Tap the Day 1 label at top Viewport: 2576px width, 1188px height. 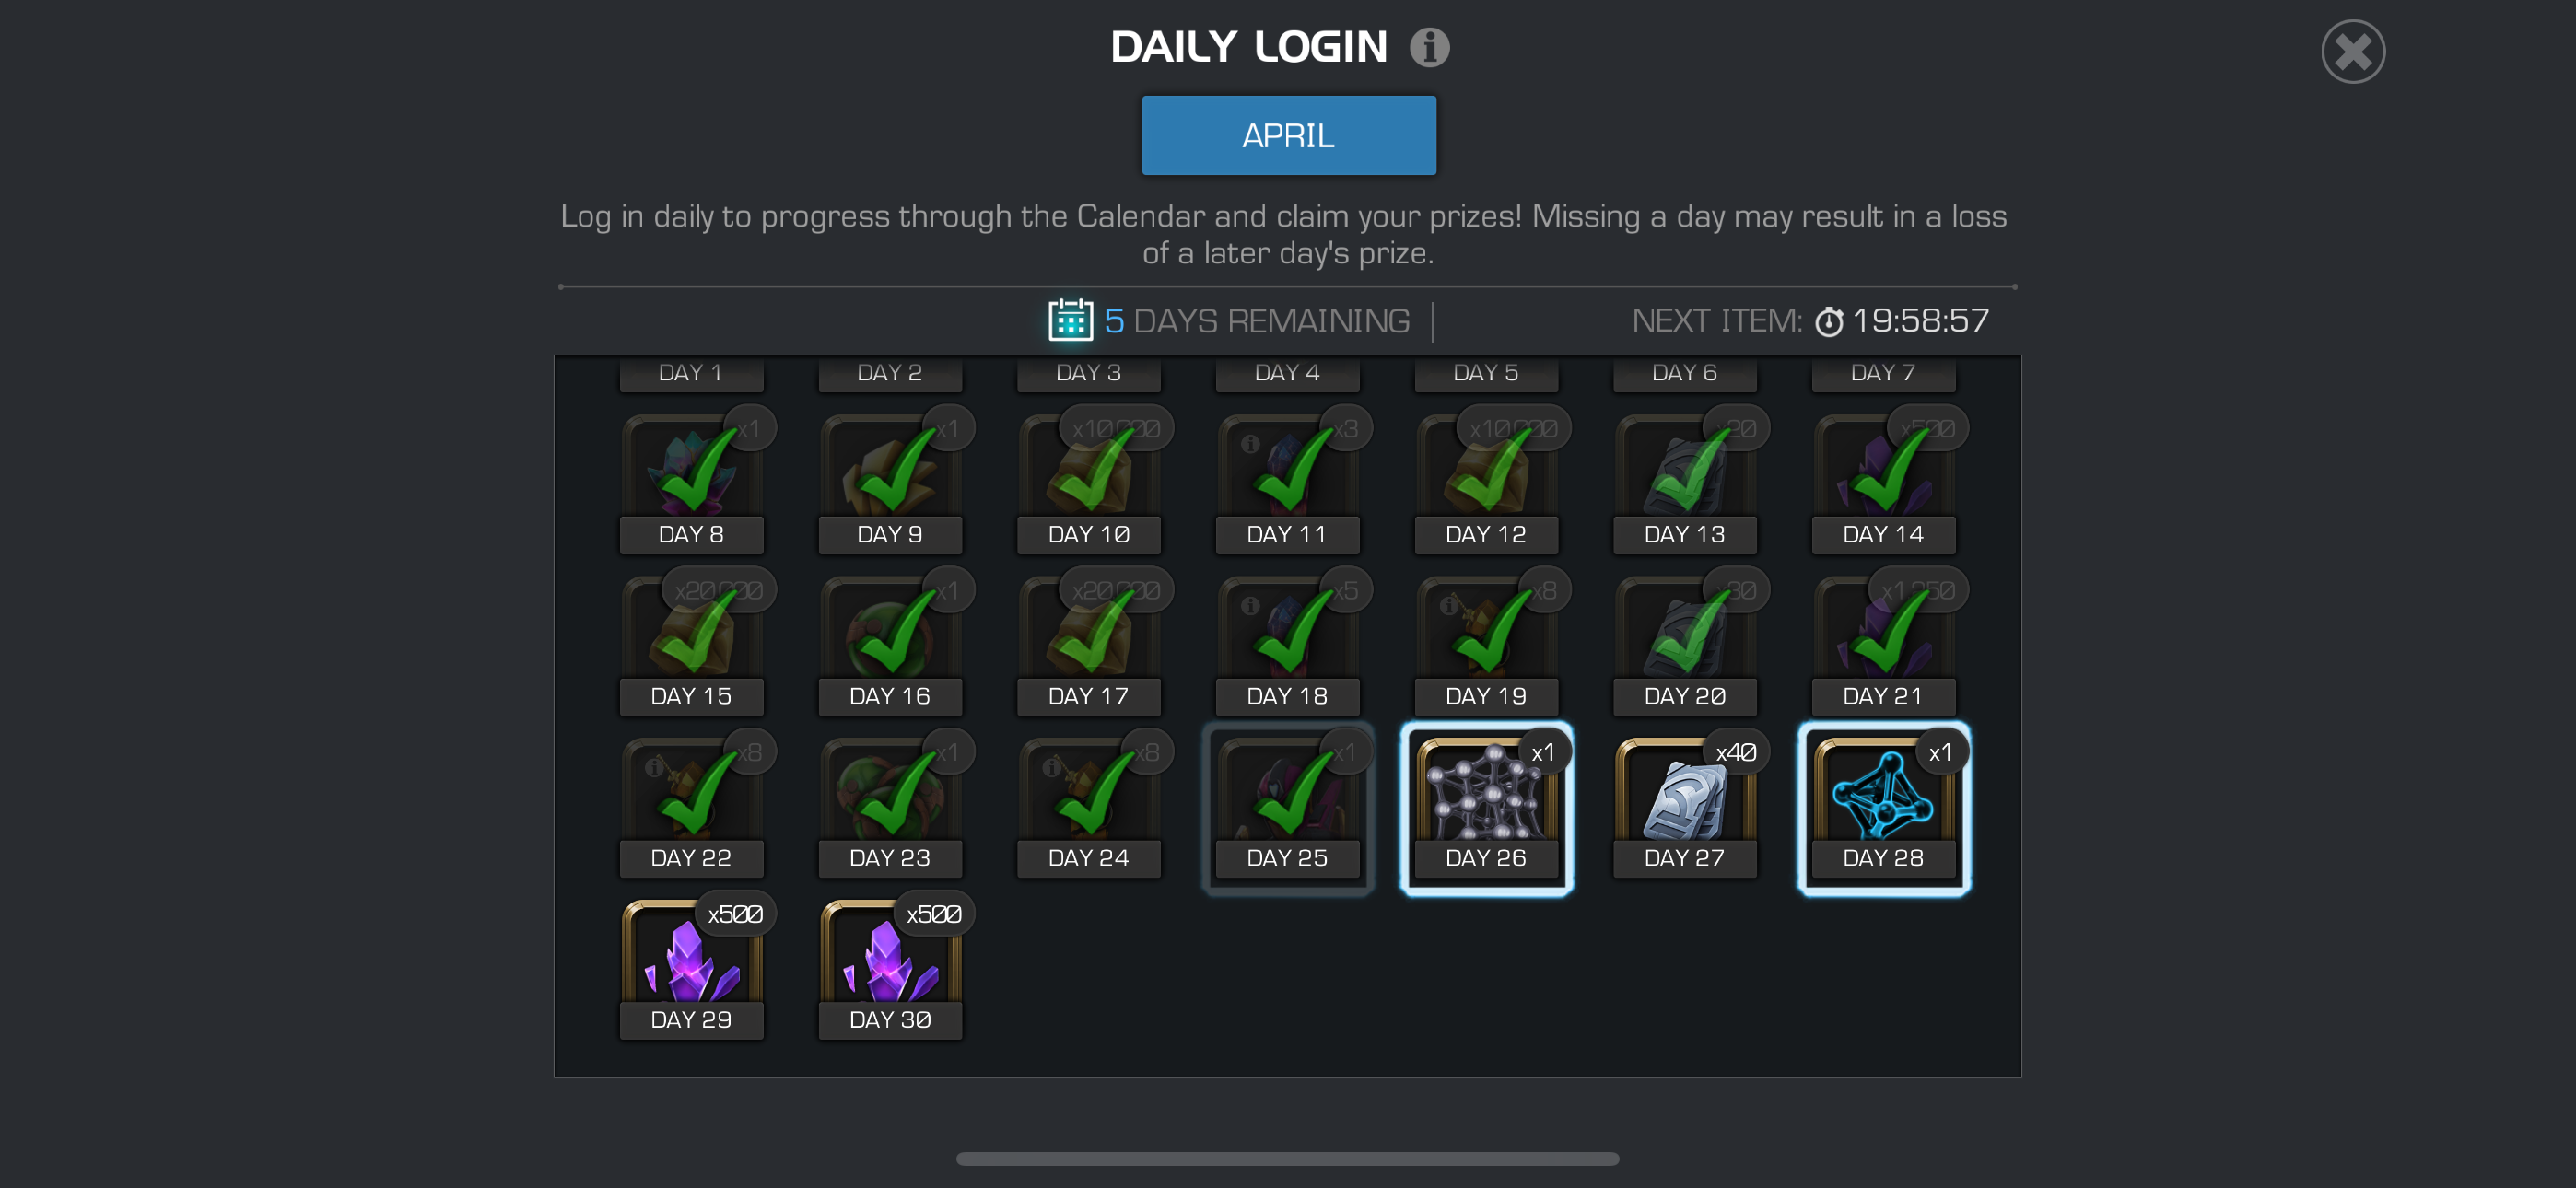[x=691, y=373]
